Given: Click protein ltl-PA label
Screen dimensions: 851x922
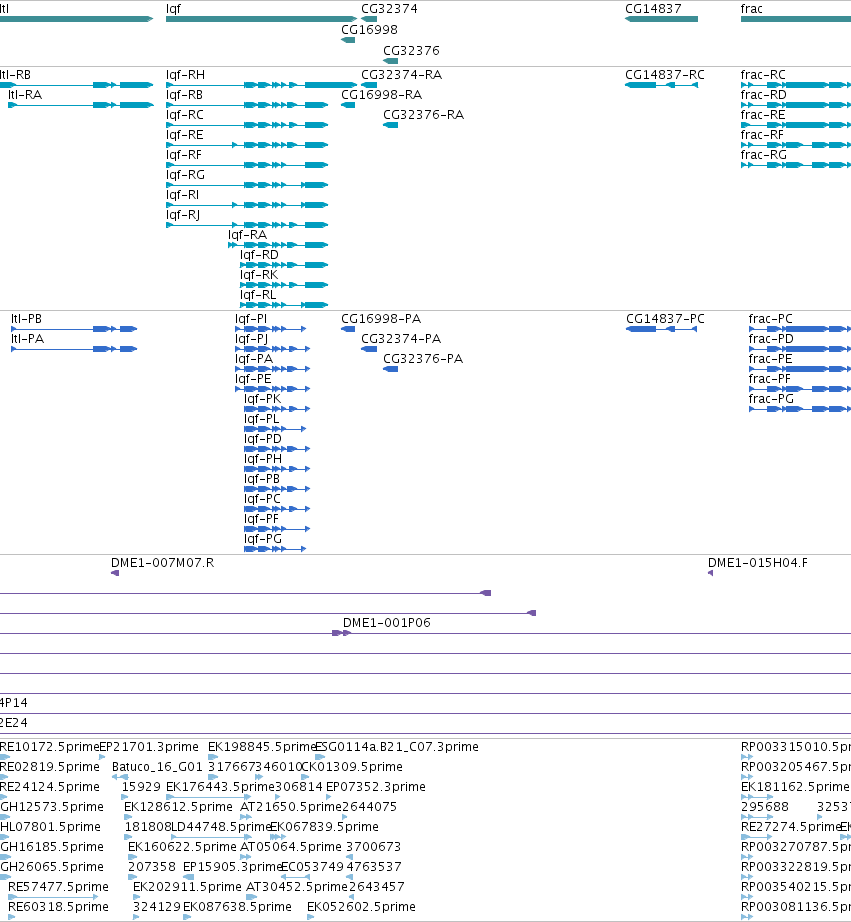Looking at the screenshot, I should pyautogui.click(x=28, y=339).
